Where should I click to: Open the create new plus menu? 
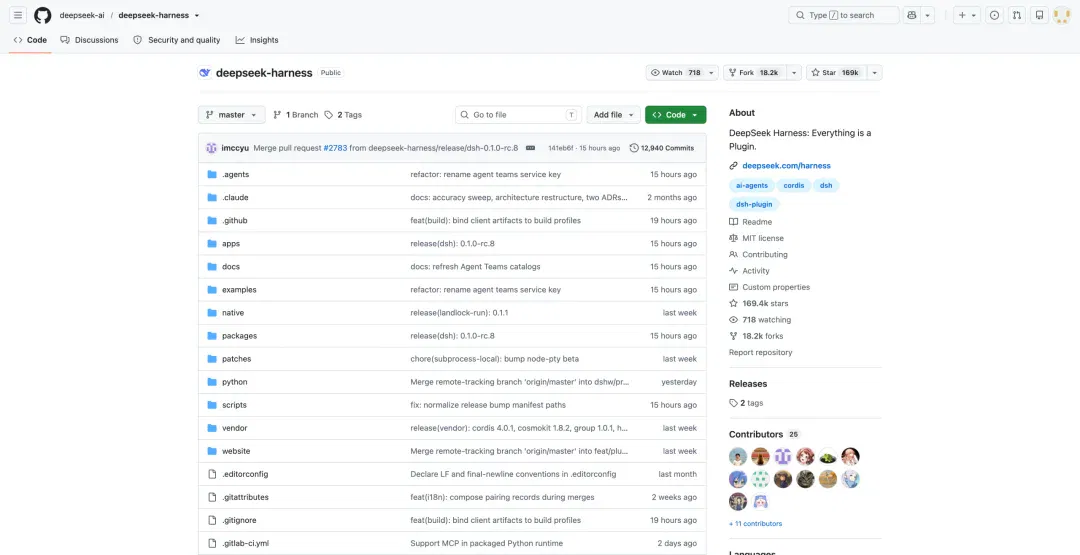[x=967, y=15]
